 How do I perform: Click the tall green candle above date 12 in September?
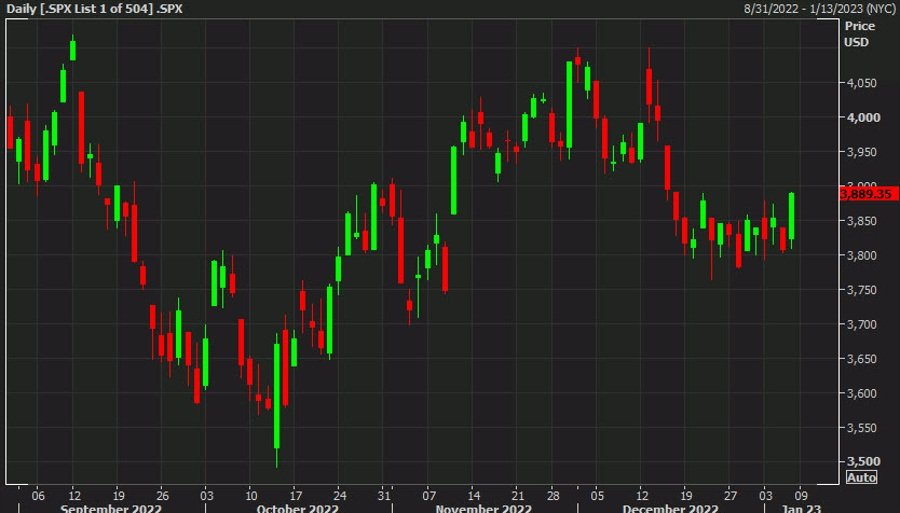73,48
